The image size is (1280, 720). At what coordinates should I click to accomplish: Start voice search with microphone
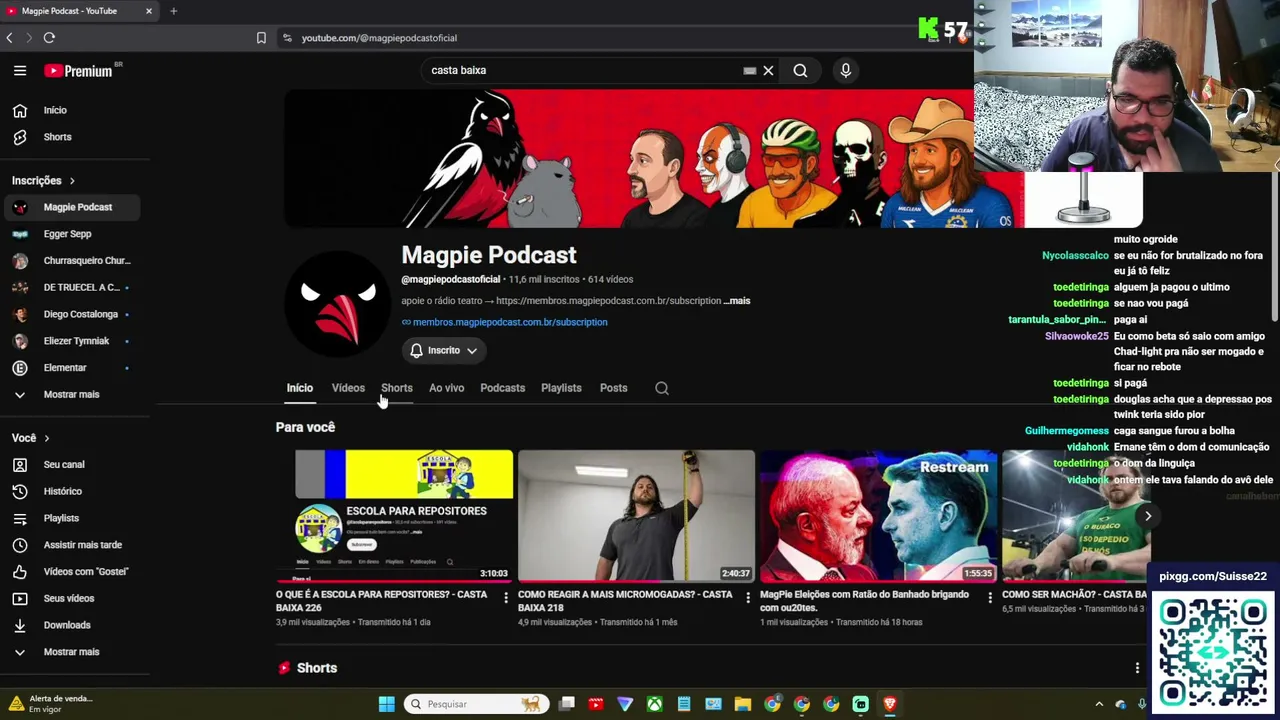846,71
